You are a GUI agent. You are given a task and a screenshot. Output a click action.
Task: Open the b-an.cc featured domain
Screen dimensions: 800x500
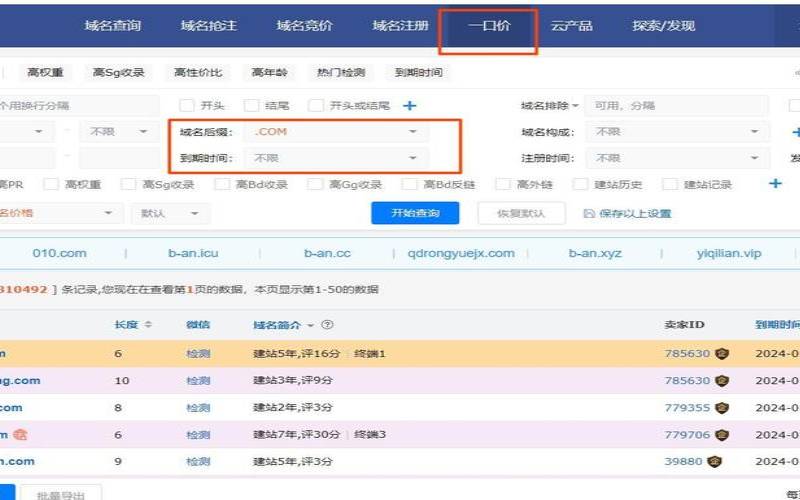coord(327,253)
